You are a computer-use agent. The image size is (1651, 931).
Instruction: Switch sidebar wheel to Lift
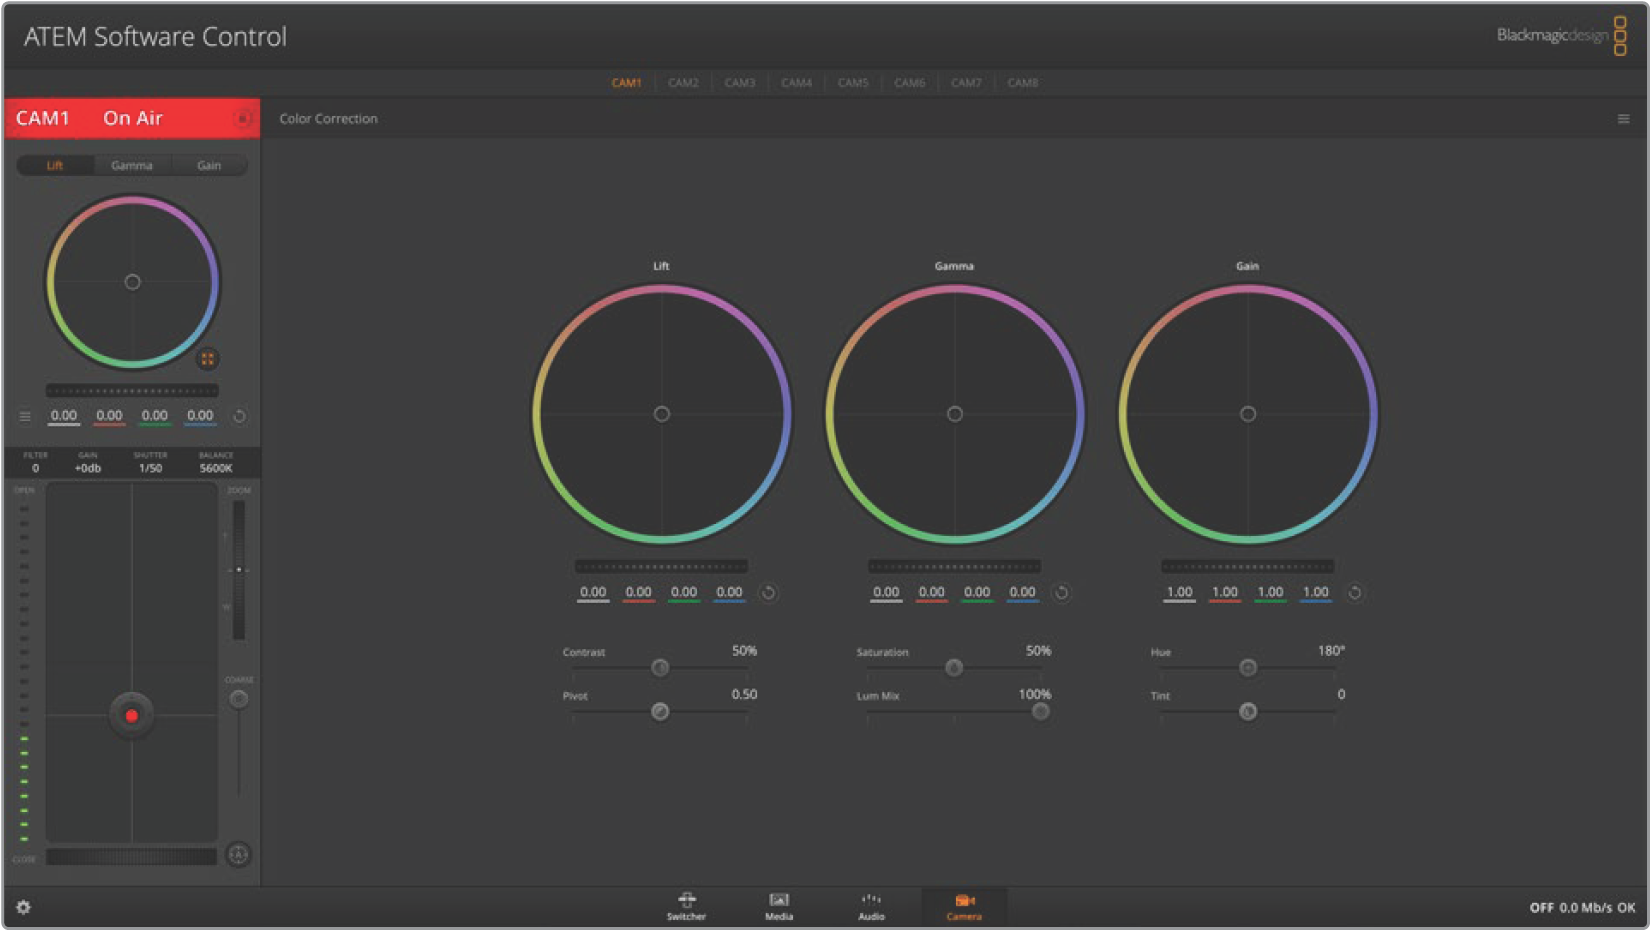click(x=55, y=166)
